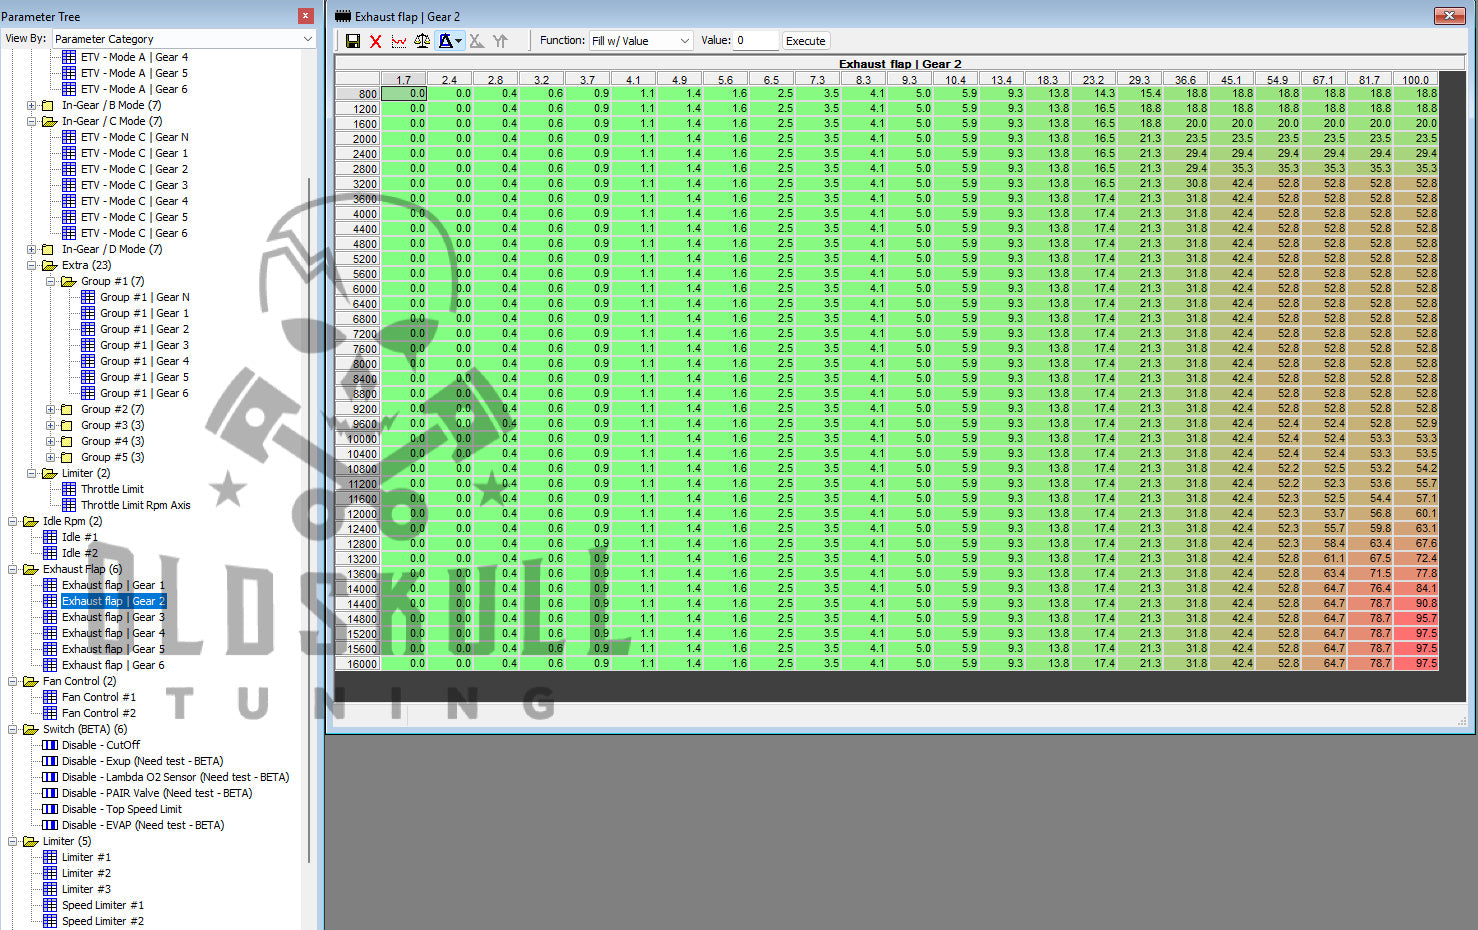1478x930 pixels.
Task: Click the balance scales compare icon
Action: tap(422, 41)
